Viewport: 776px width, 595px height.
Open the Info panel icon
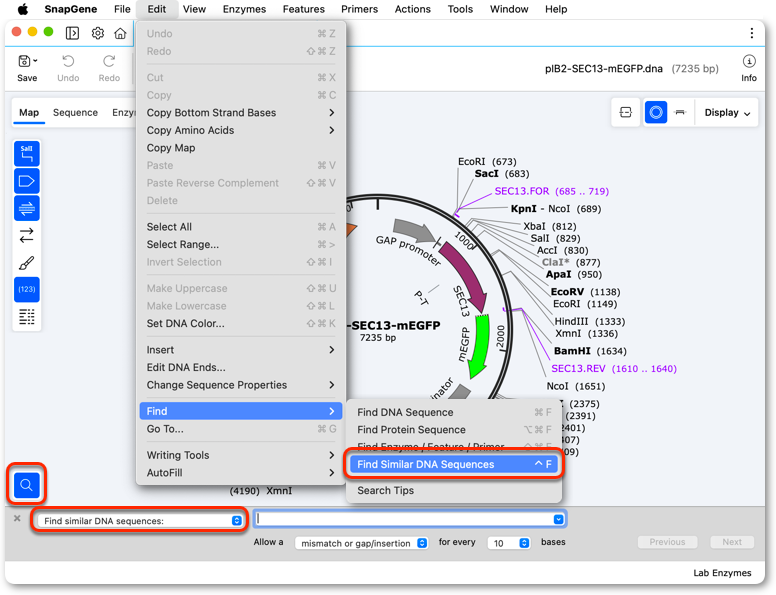749,61
